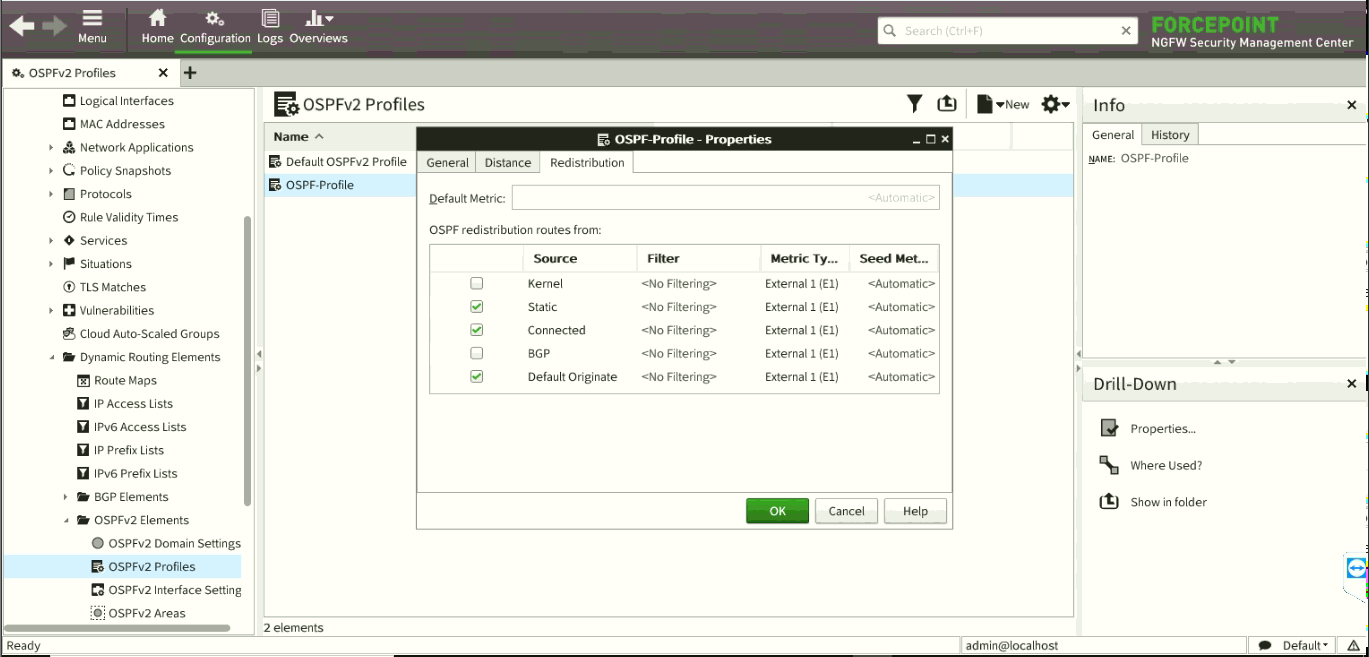This screenshot has width=1369, height=657.
Task: Enable the BGP redistribution checkbox
Action: pyautogui.click(x=477, y=353)
